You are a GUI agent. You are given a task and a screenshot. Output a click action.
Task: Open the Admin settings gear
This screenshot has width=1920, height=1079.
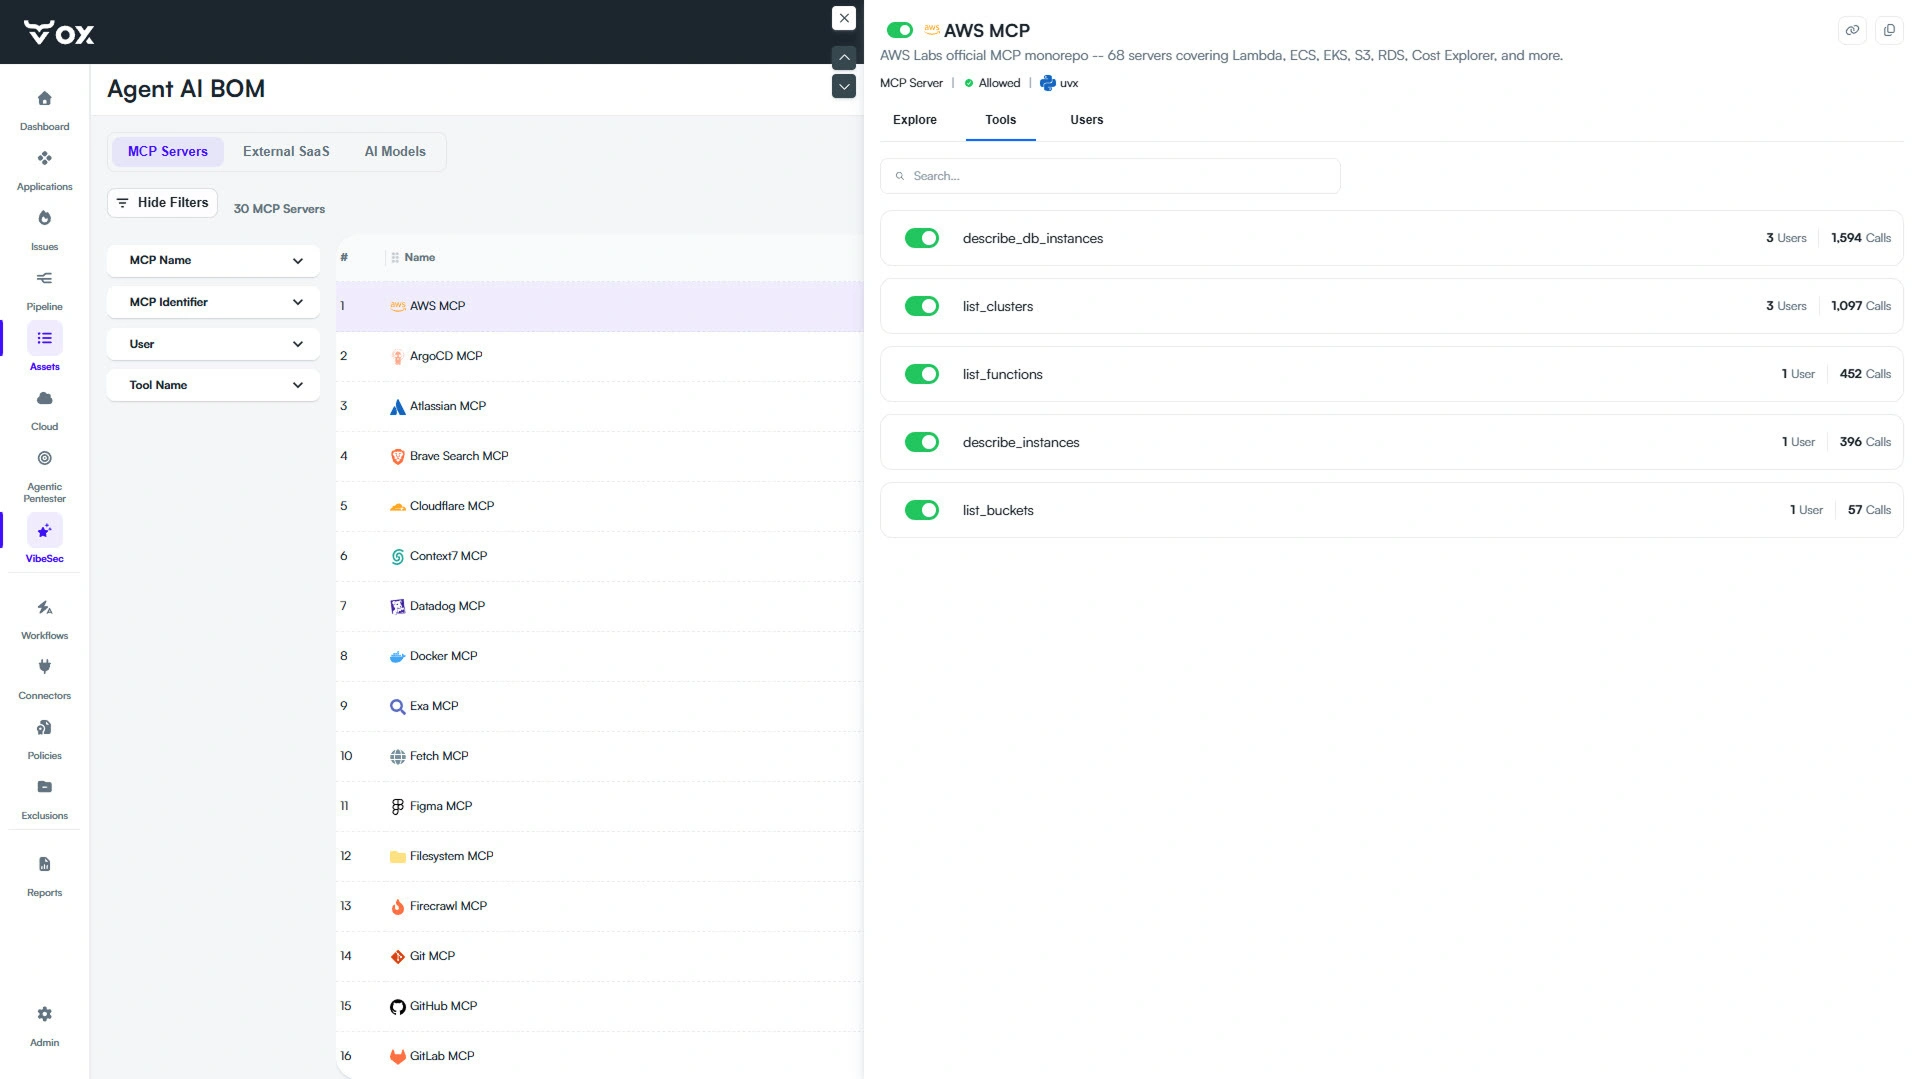point(44,1015)
